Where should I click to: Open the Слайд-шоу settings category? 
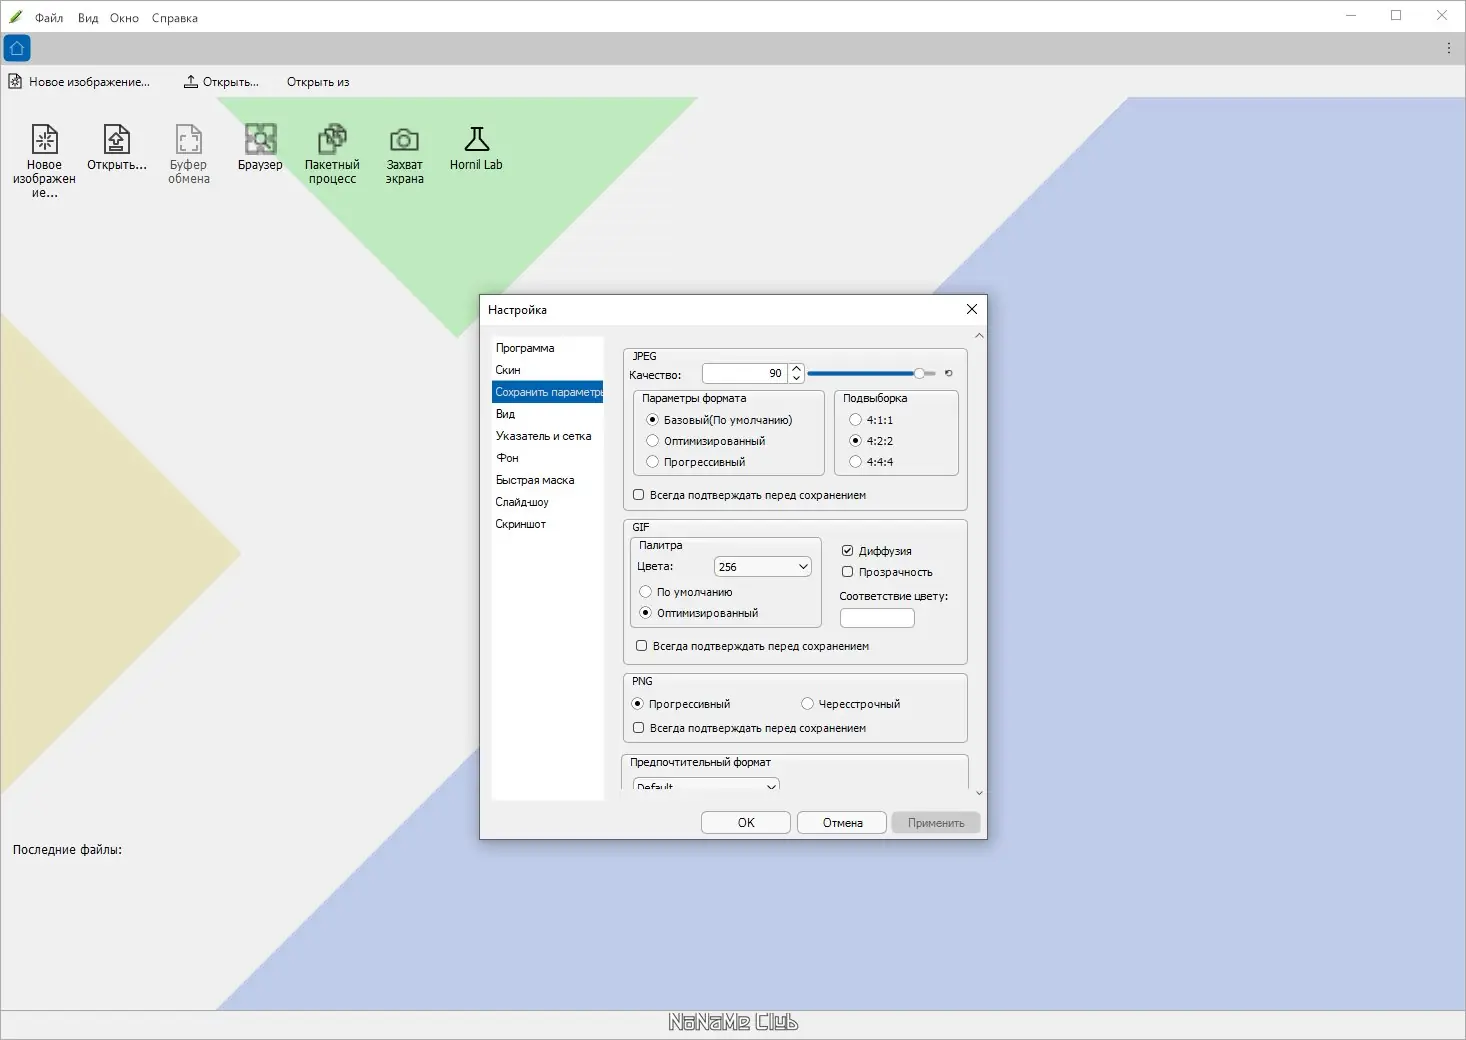pos(547,502)
